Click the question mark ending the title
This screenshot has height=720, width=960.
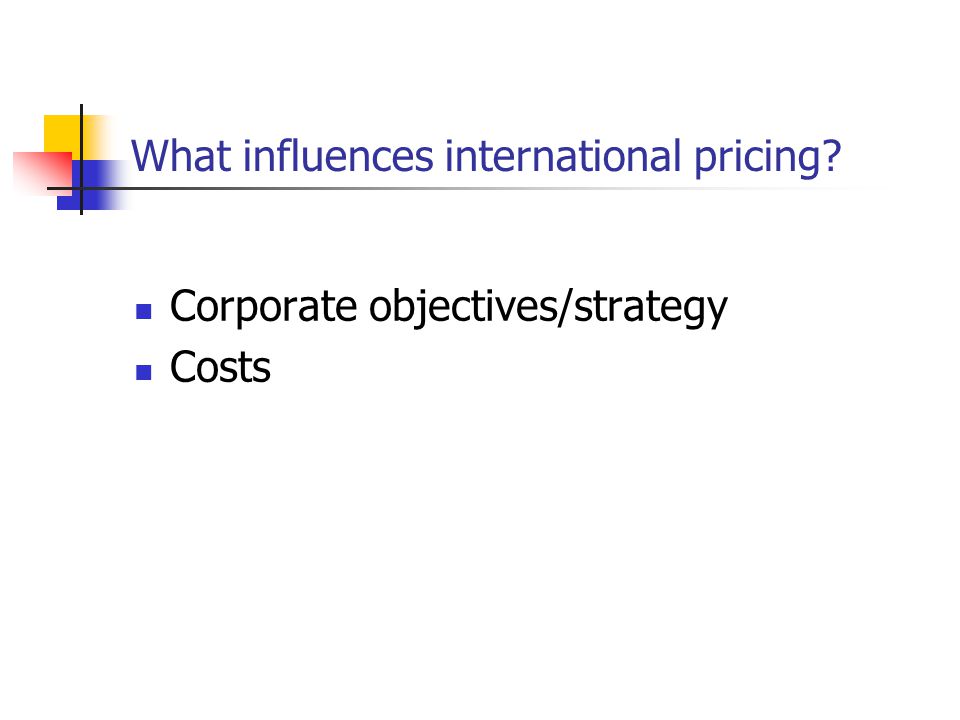point(832,156)
